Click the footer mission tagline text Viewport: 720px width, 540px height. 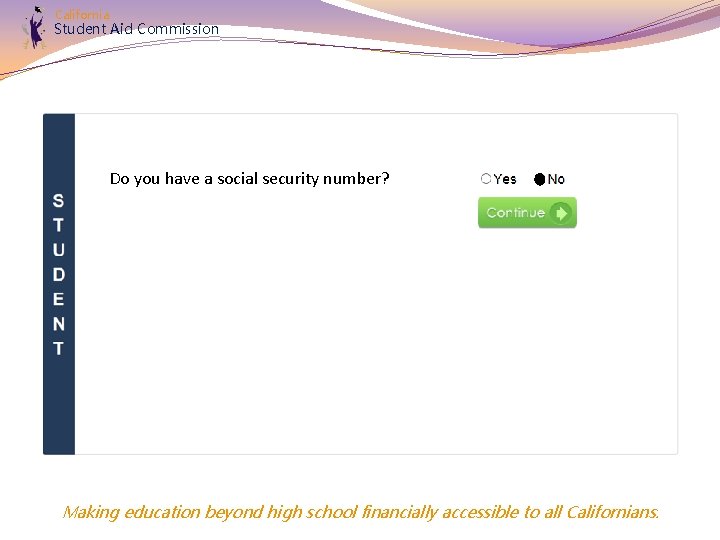click(x=360, y=512)
